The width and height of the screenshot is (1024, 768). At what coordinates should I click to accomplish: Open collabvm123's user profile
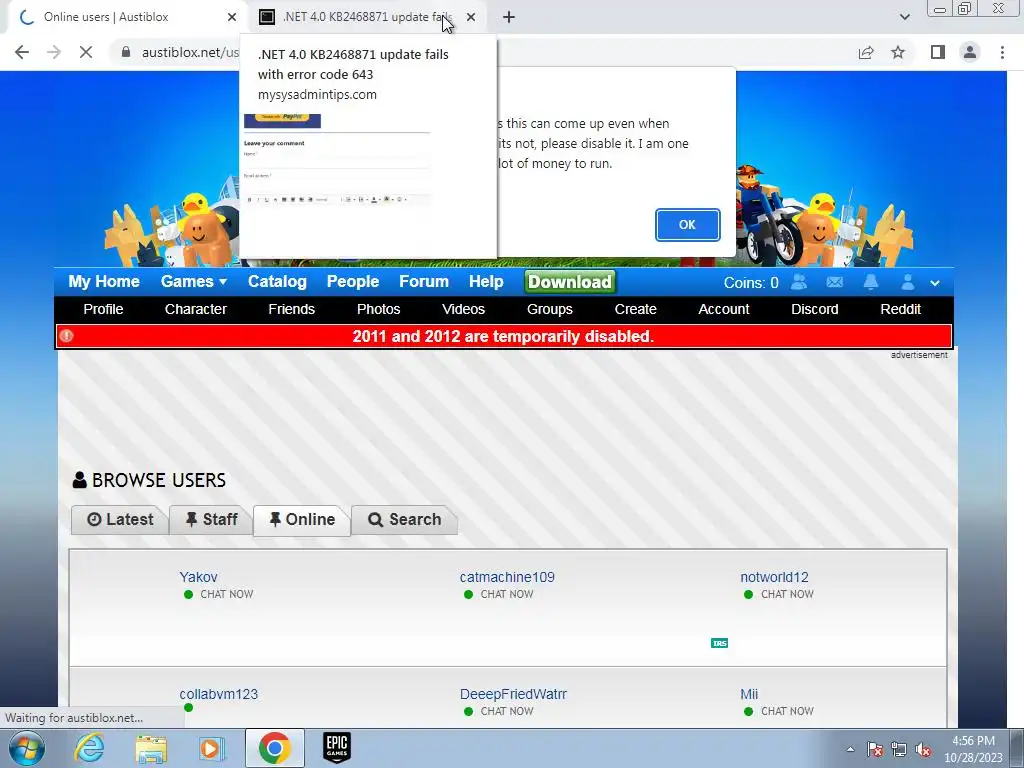[x=218, y=694]
